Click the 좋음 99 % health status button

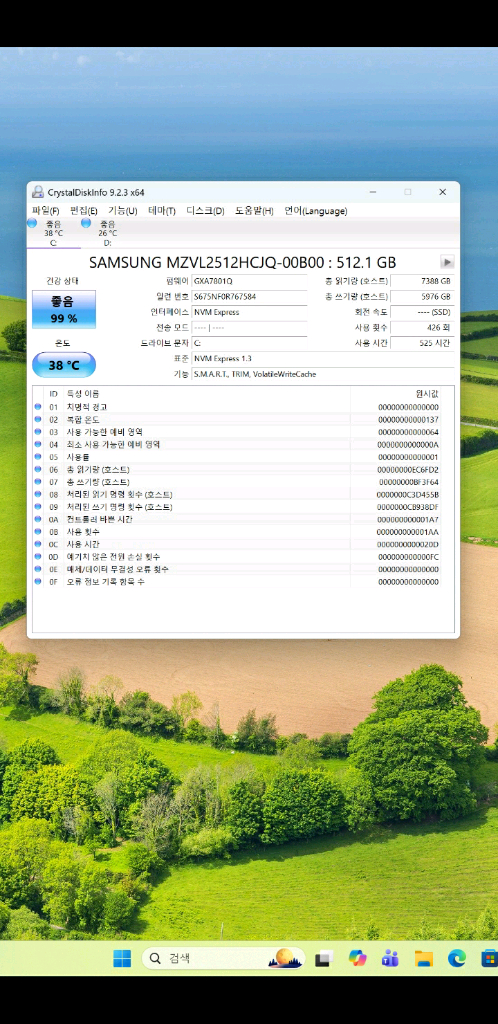pos(64,310)
